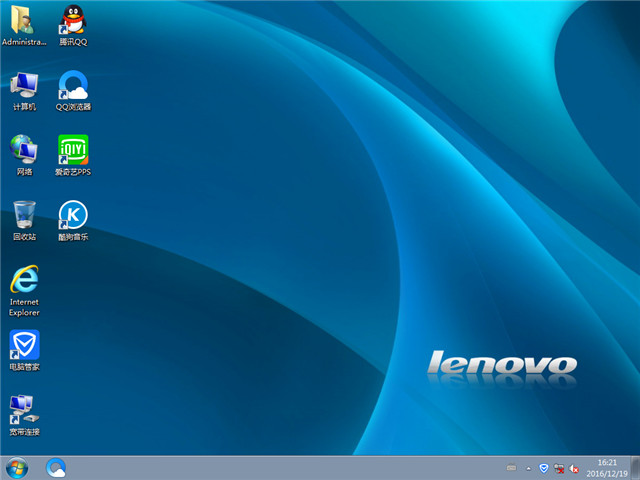This screenshot has width=640, height=480.
Task: Click the PC Manager shield tray icon
Action: 544,468
